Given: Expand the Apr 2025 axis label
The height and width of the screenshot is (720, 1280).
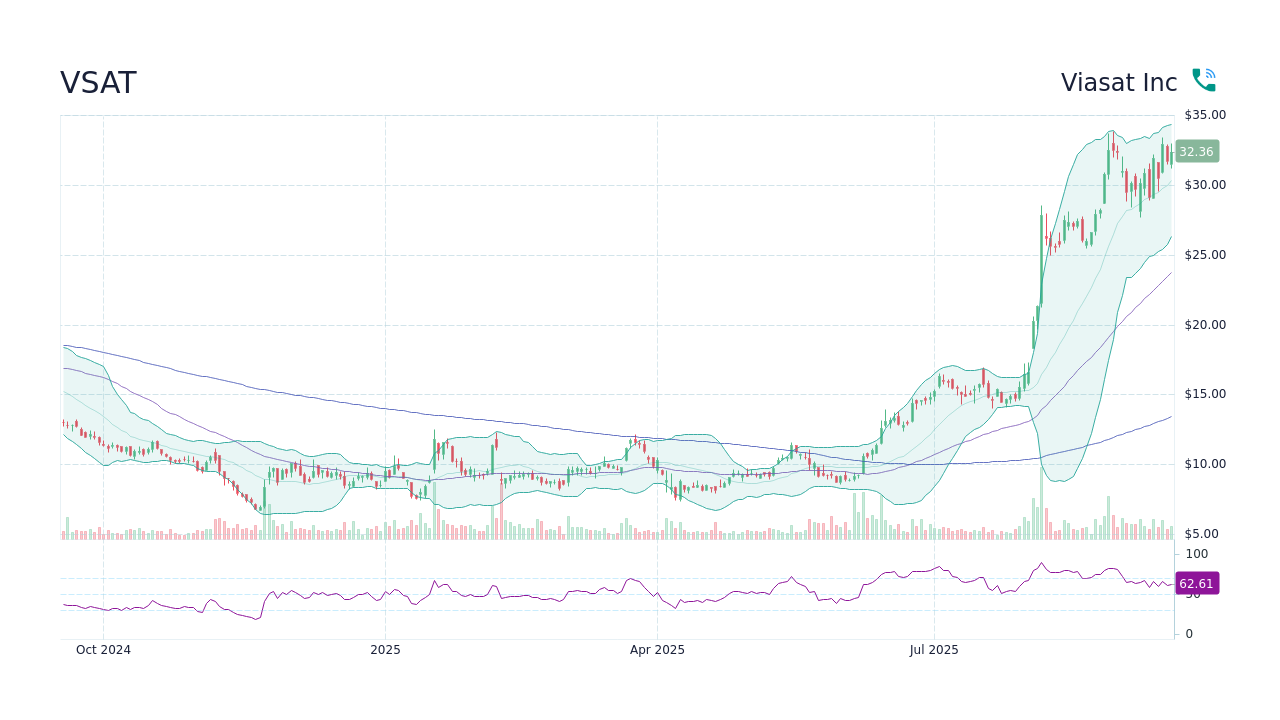Looking at the screenshot, I should (659, 650).
